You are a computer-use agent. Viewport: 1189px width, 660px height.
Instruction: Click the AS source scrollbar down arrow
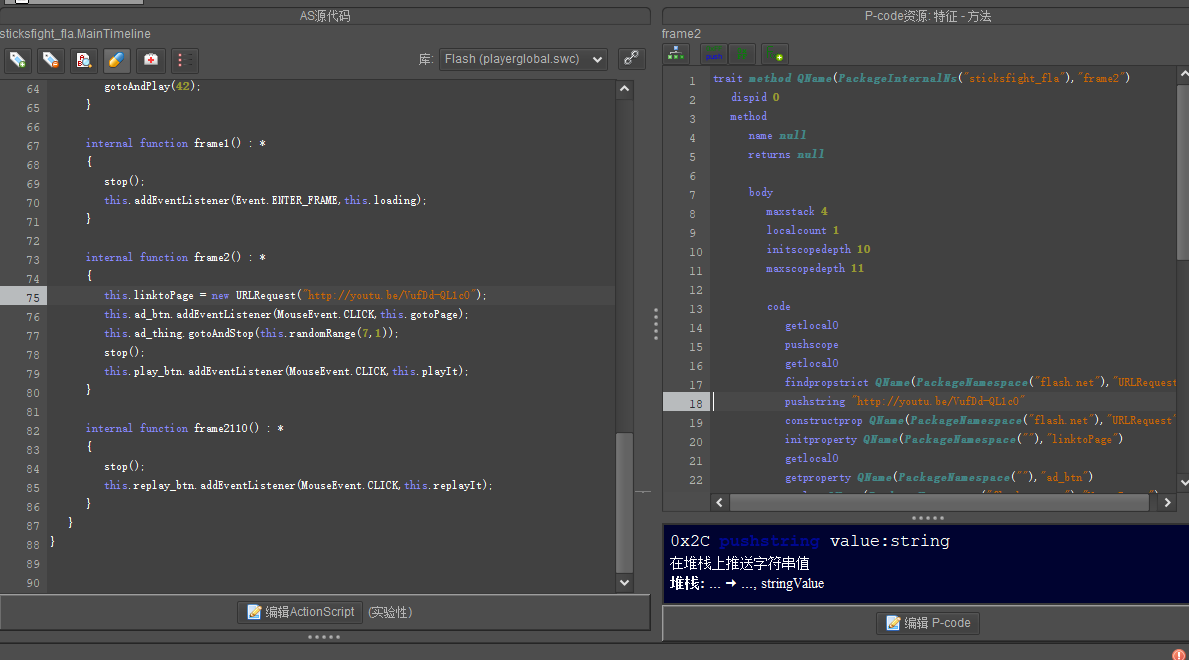(x=625, y=582)
